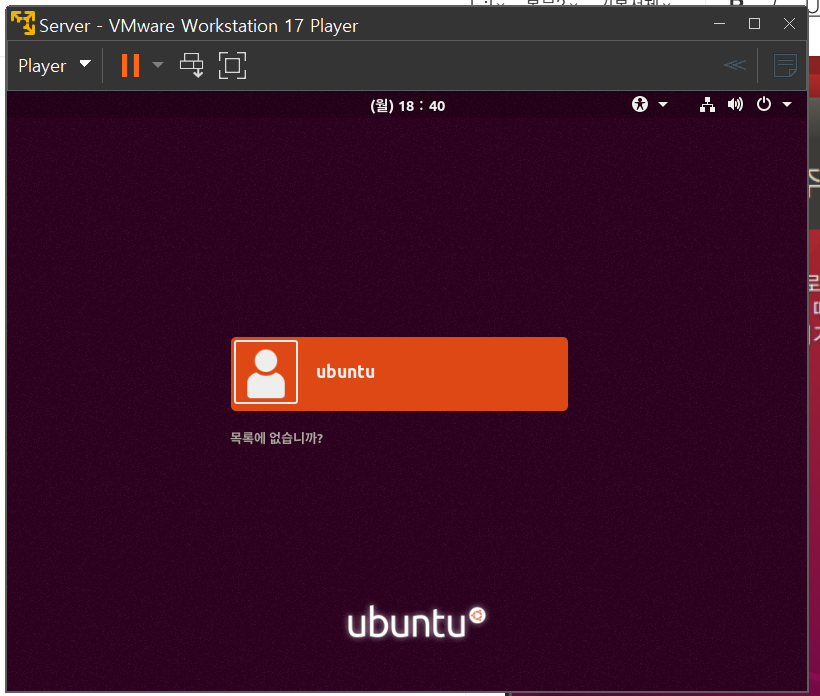Click the VMware application logo icon

pyautogui.click(x=23, y=24)
